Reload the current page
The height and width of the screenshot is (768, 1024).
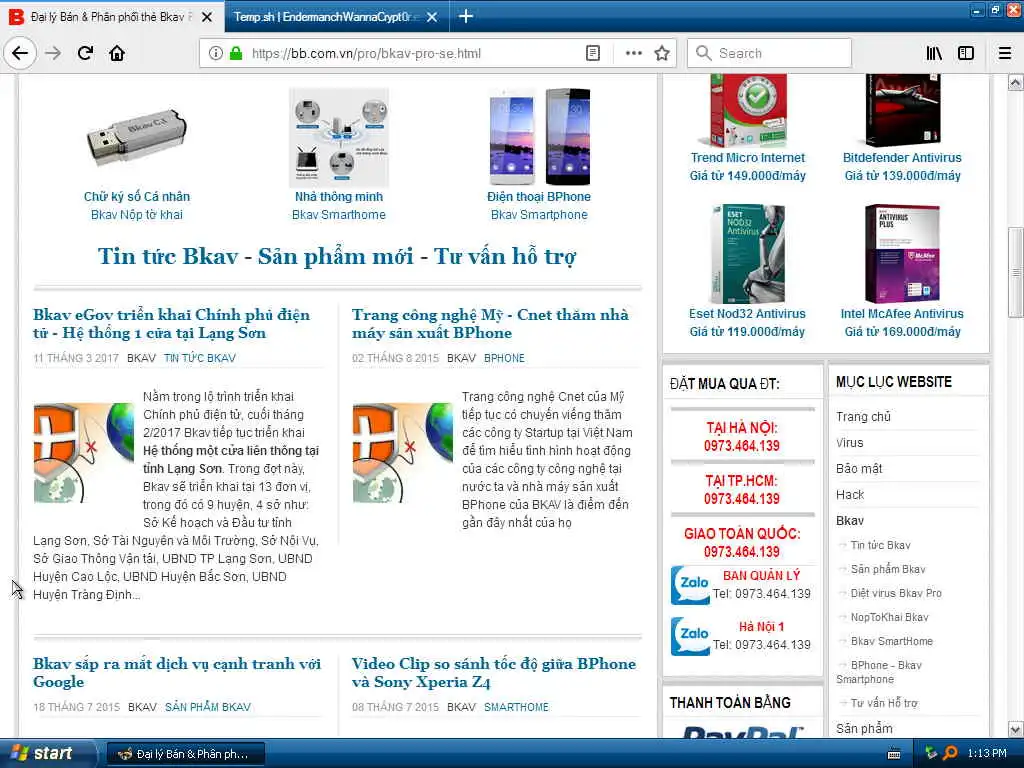[x=85, y=53]
